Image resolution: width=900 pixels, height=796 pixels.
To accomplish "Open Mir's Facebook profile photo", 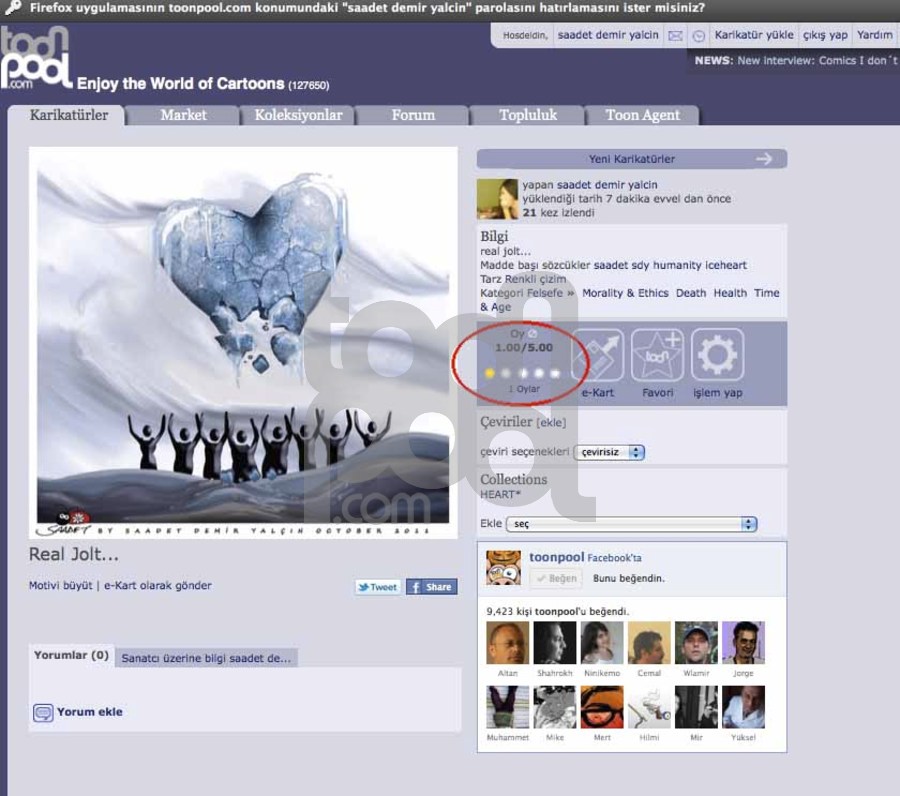I will click(x=696, y=707).
